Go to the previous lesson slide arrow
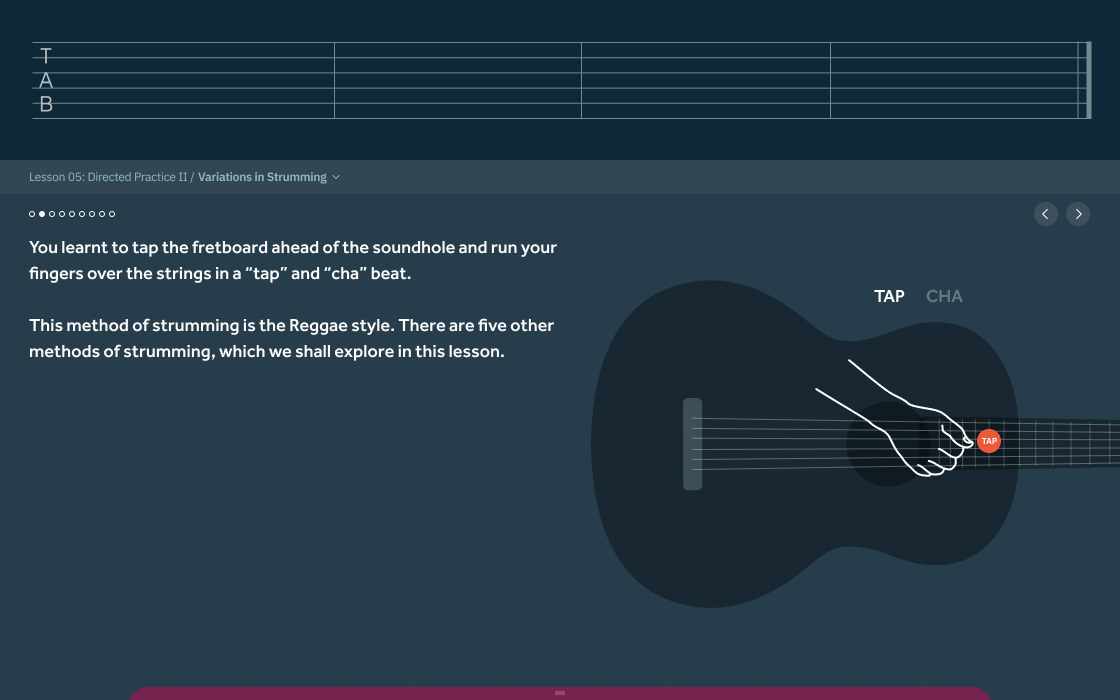Viewport: 1120px width, 700px height. (1045, 214)
